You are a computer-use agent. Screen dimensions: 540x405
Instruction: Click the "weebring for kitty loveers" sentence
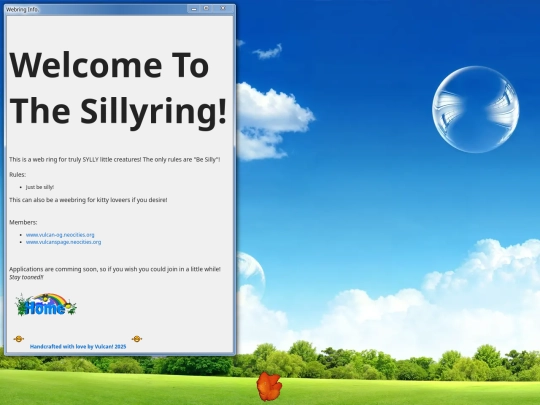[88, 200]
